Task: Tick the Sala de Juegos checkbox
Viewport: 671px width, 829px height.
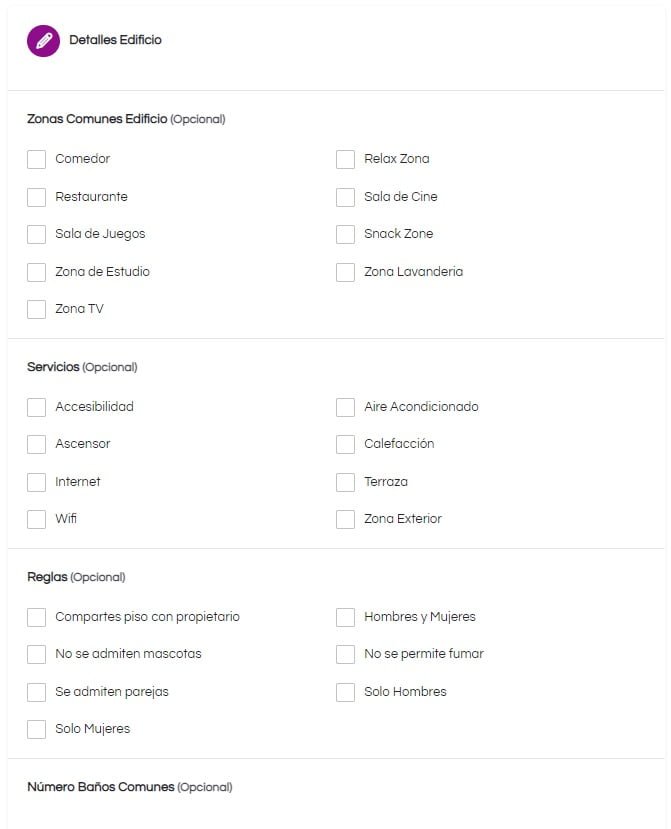Action: (x=36, y=234)
